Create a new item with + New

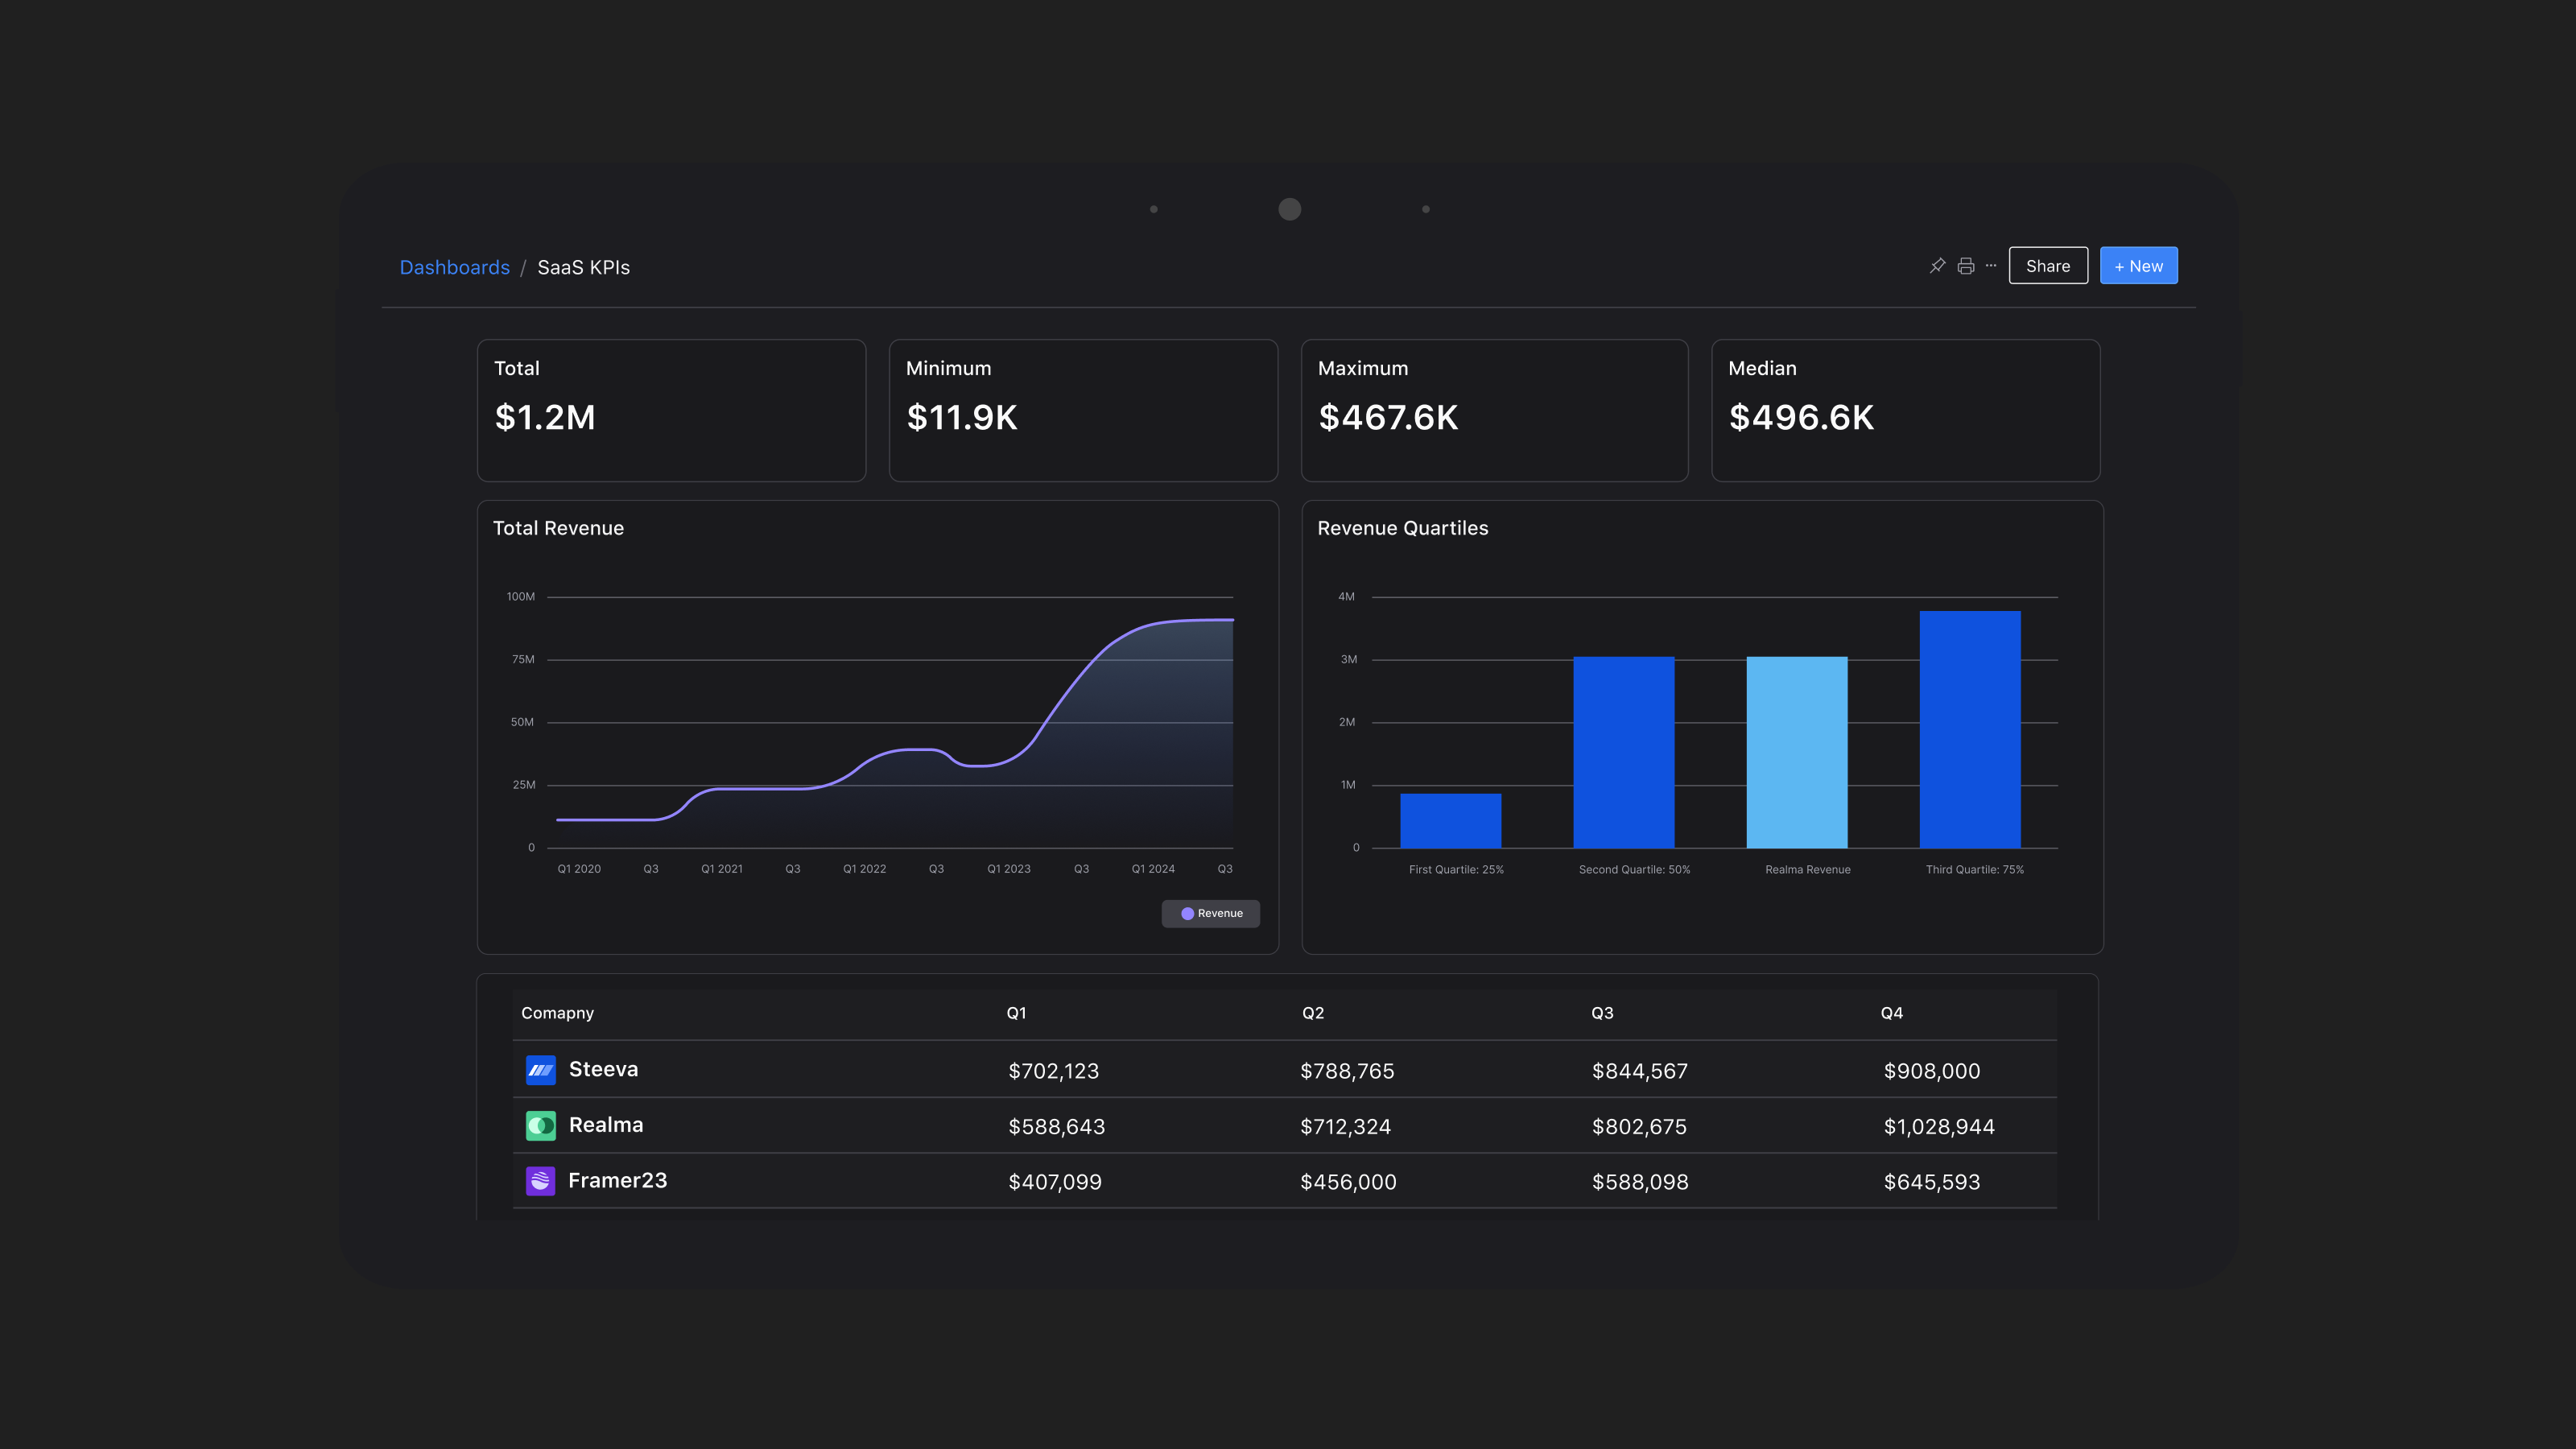[2138, 266]
